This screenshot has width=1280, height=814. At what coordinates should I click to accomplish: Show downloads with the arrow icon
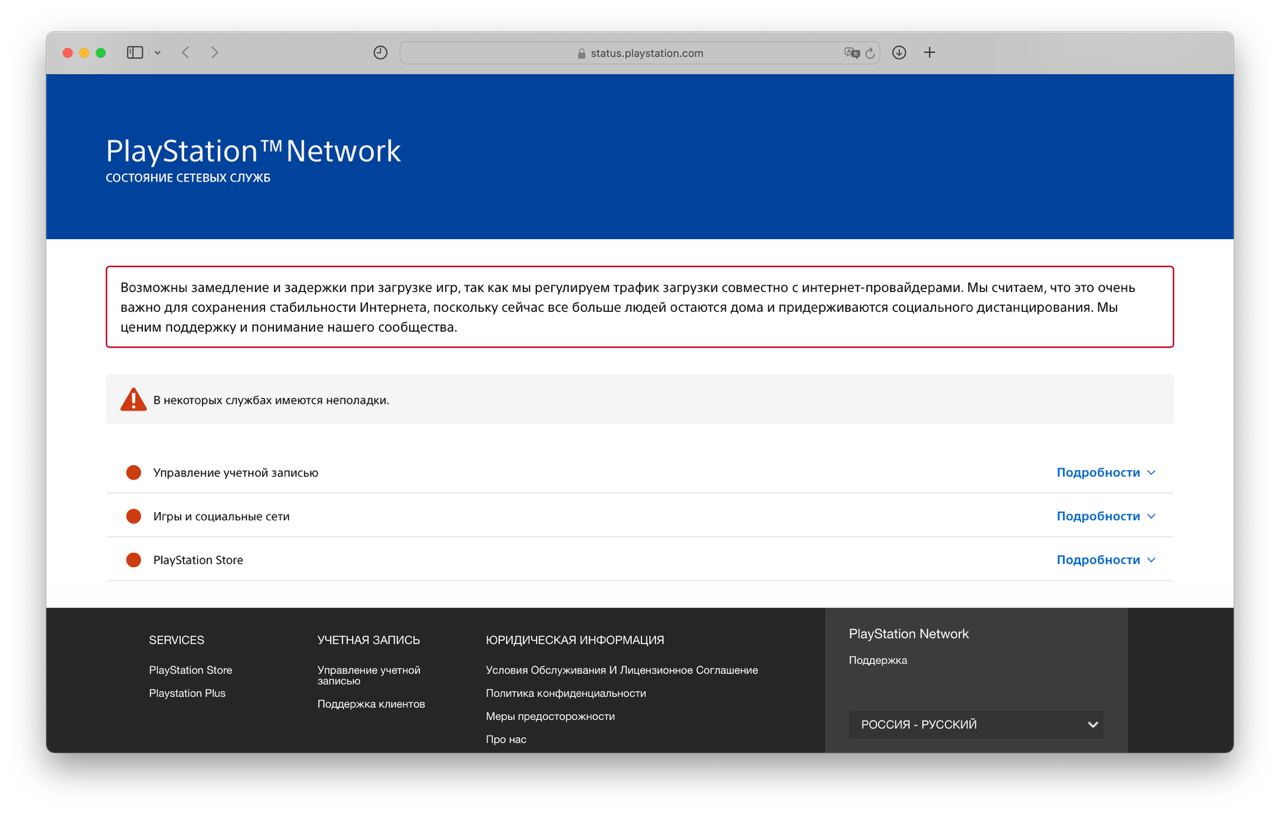point(899,53)
